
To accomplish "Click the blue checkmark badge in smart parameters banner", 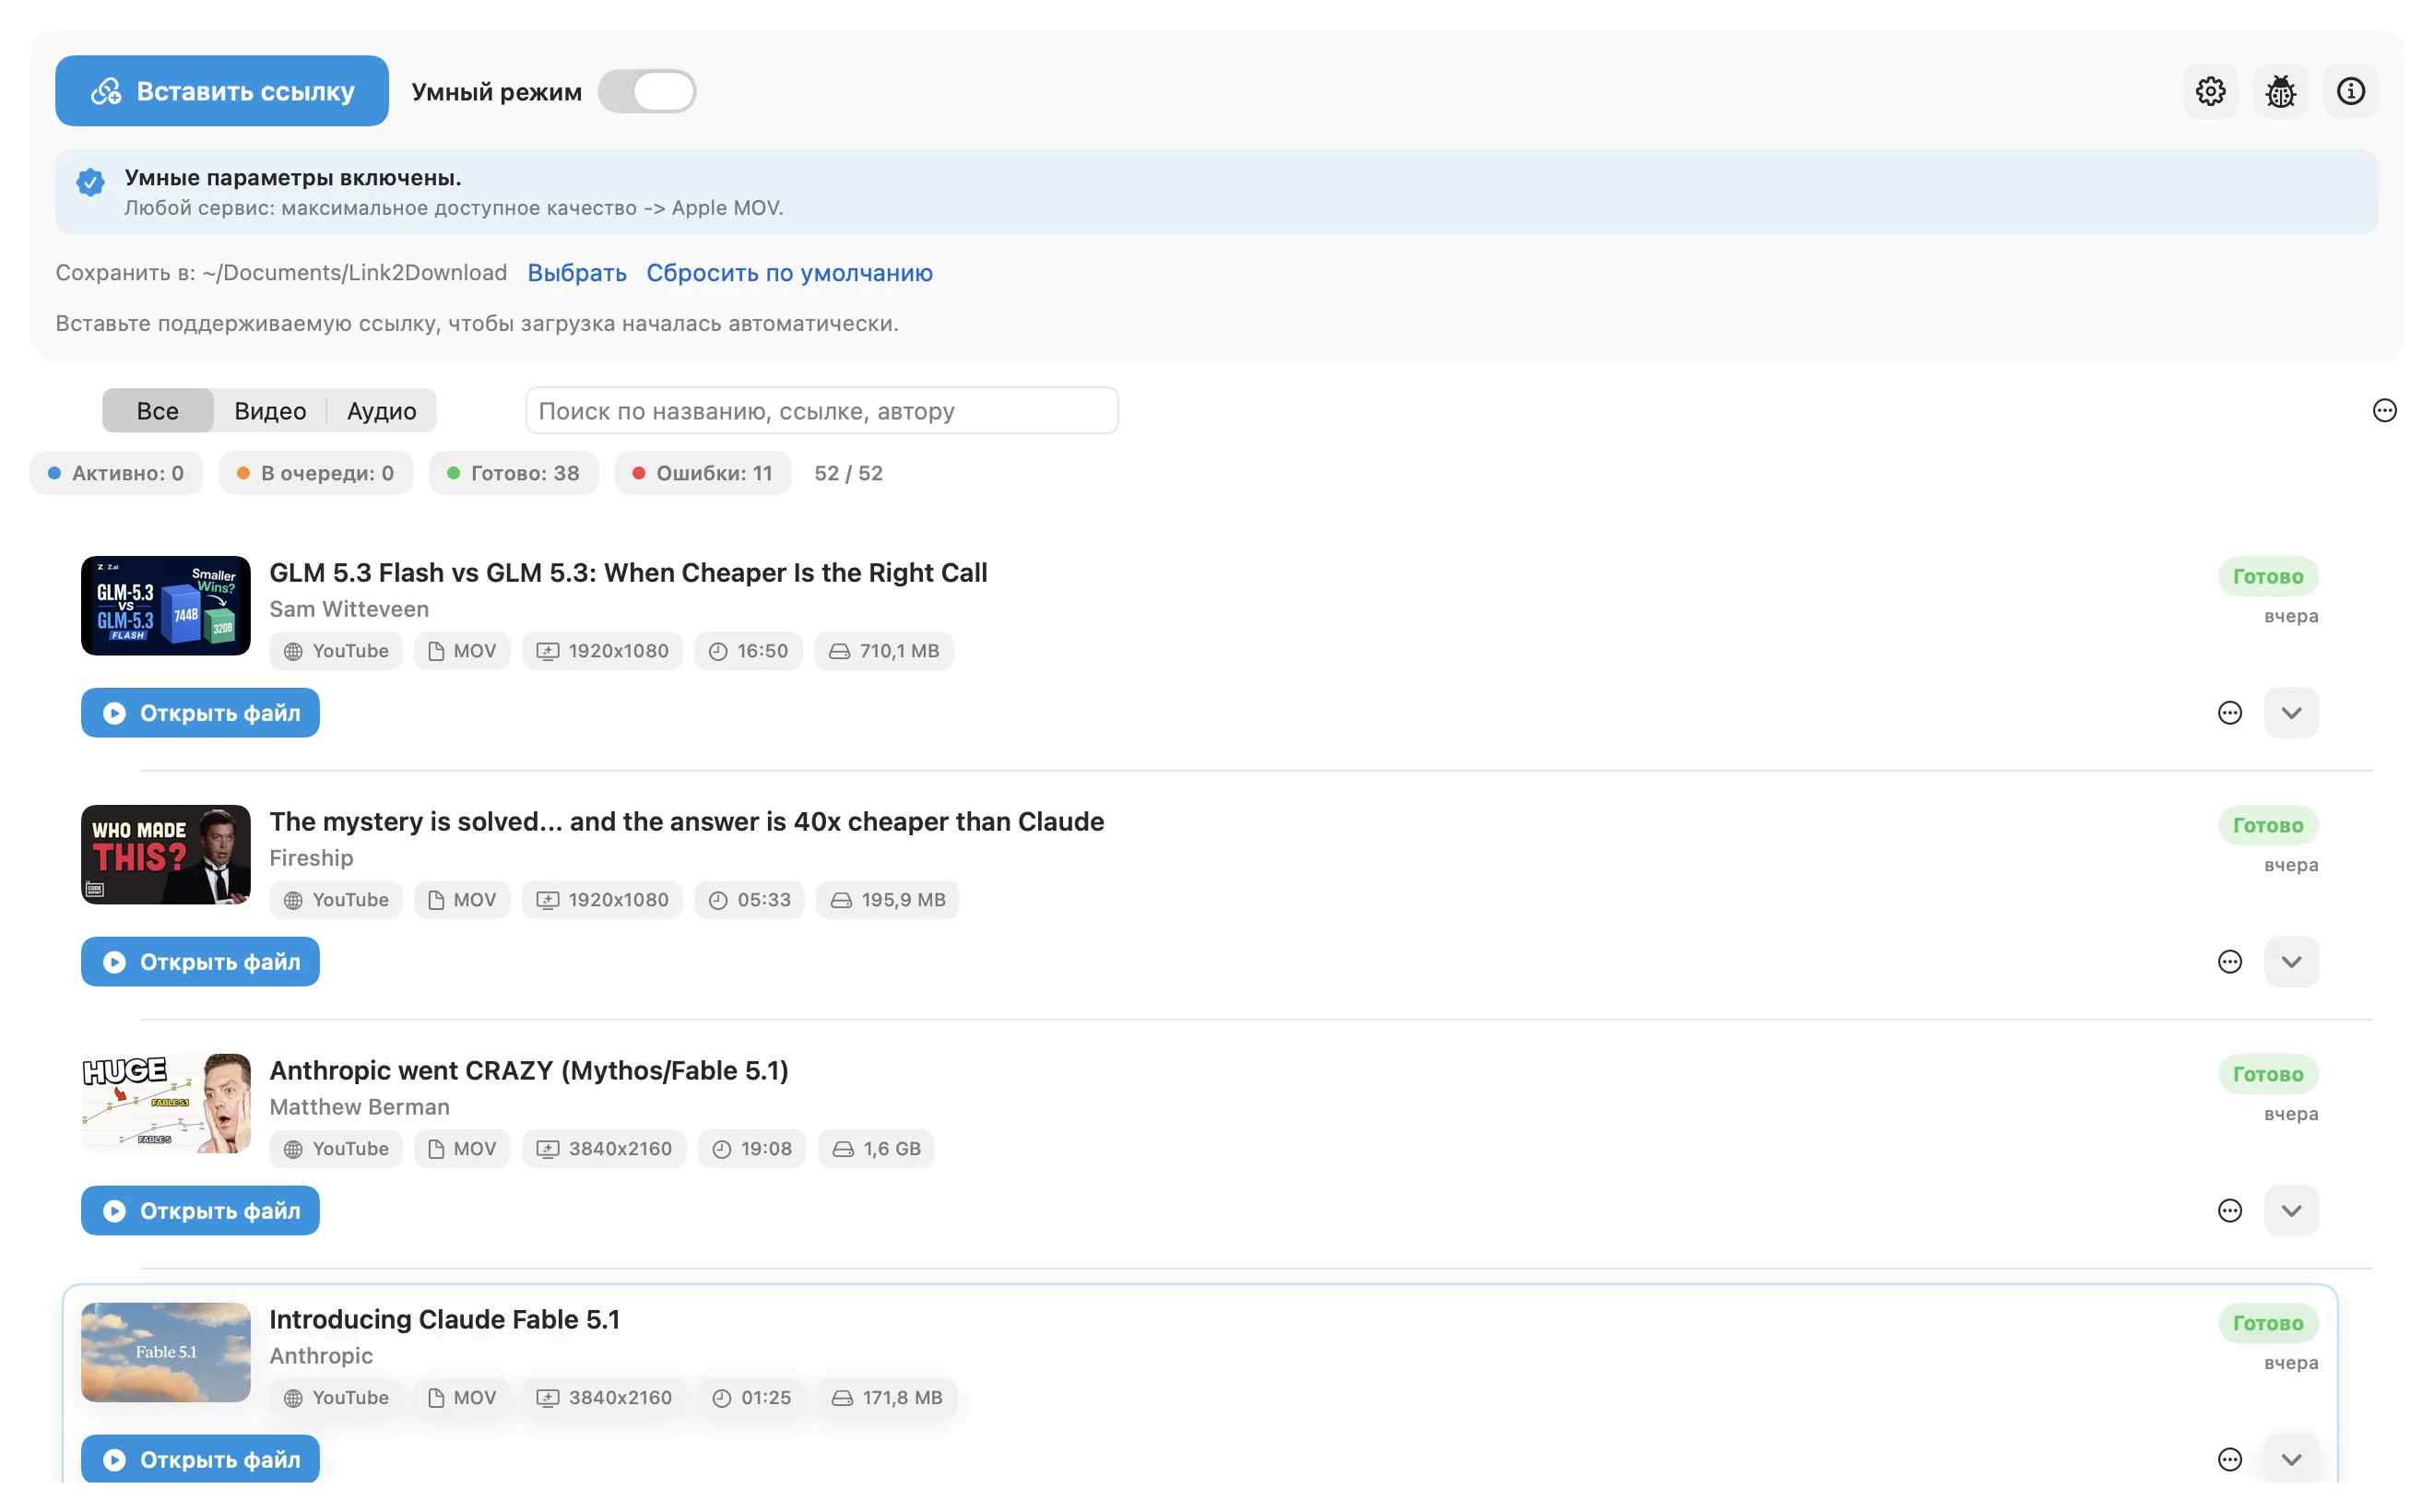I will (x=91, y=183).
